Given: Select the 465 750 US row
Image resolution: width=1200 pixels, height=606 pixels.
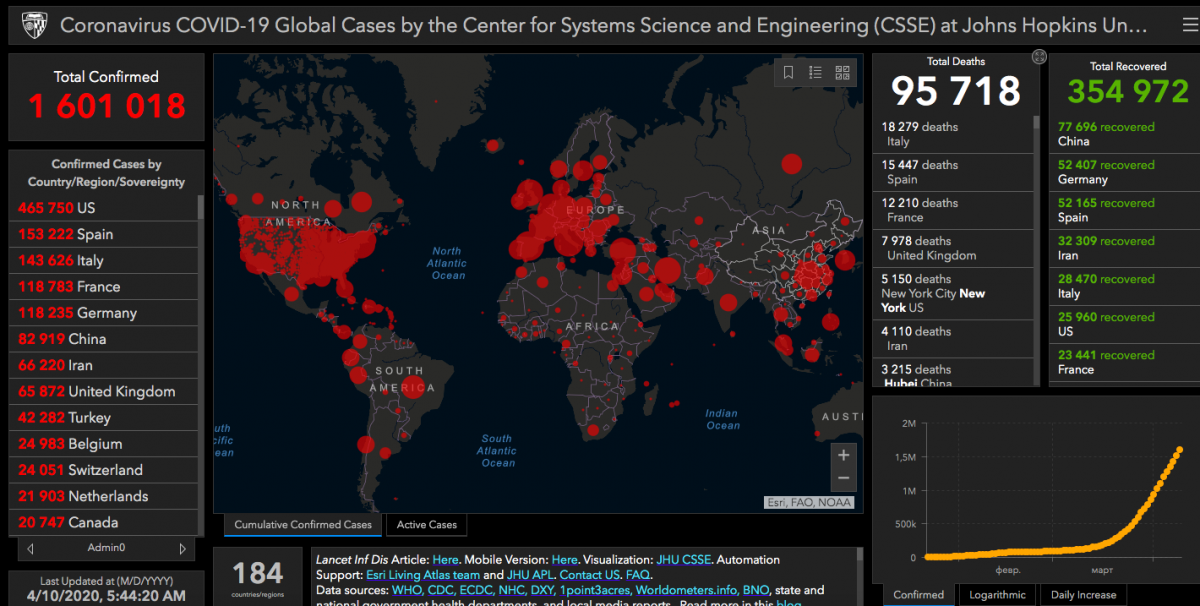Looking at the screenshot, I should pyautogui.click(x=105, y=208).
